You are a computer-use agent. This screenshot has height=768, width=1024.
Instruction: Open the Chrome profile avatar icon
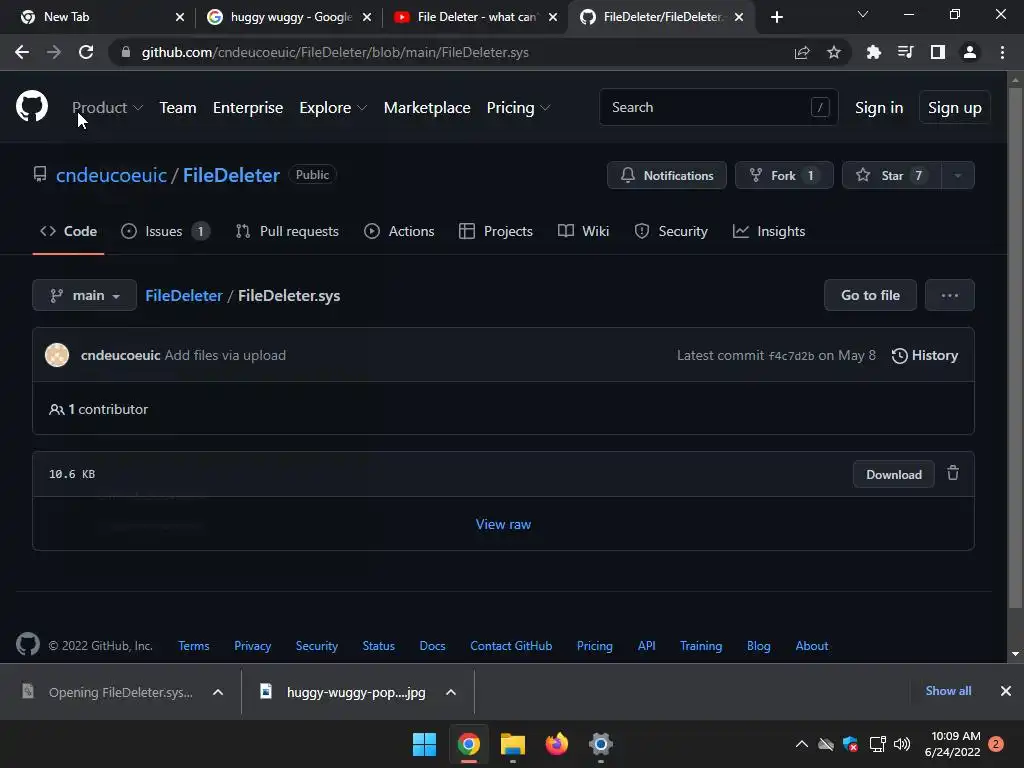point(970,52)
